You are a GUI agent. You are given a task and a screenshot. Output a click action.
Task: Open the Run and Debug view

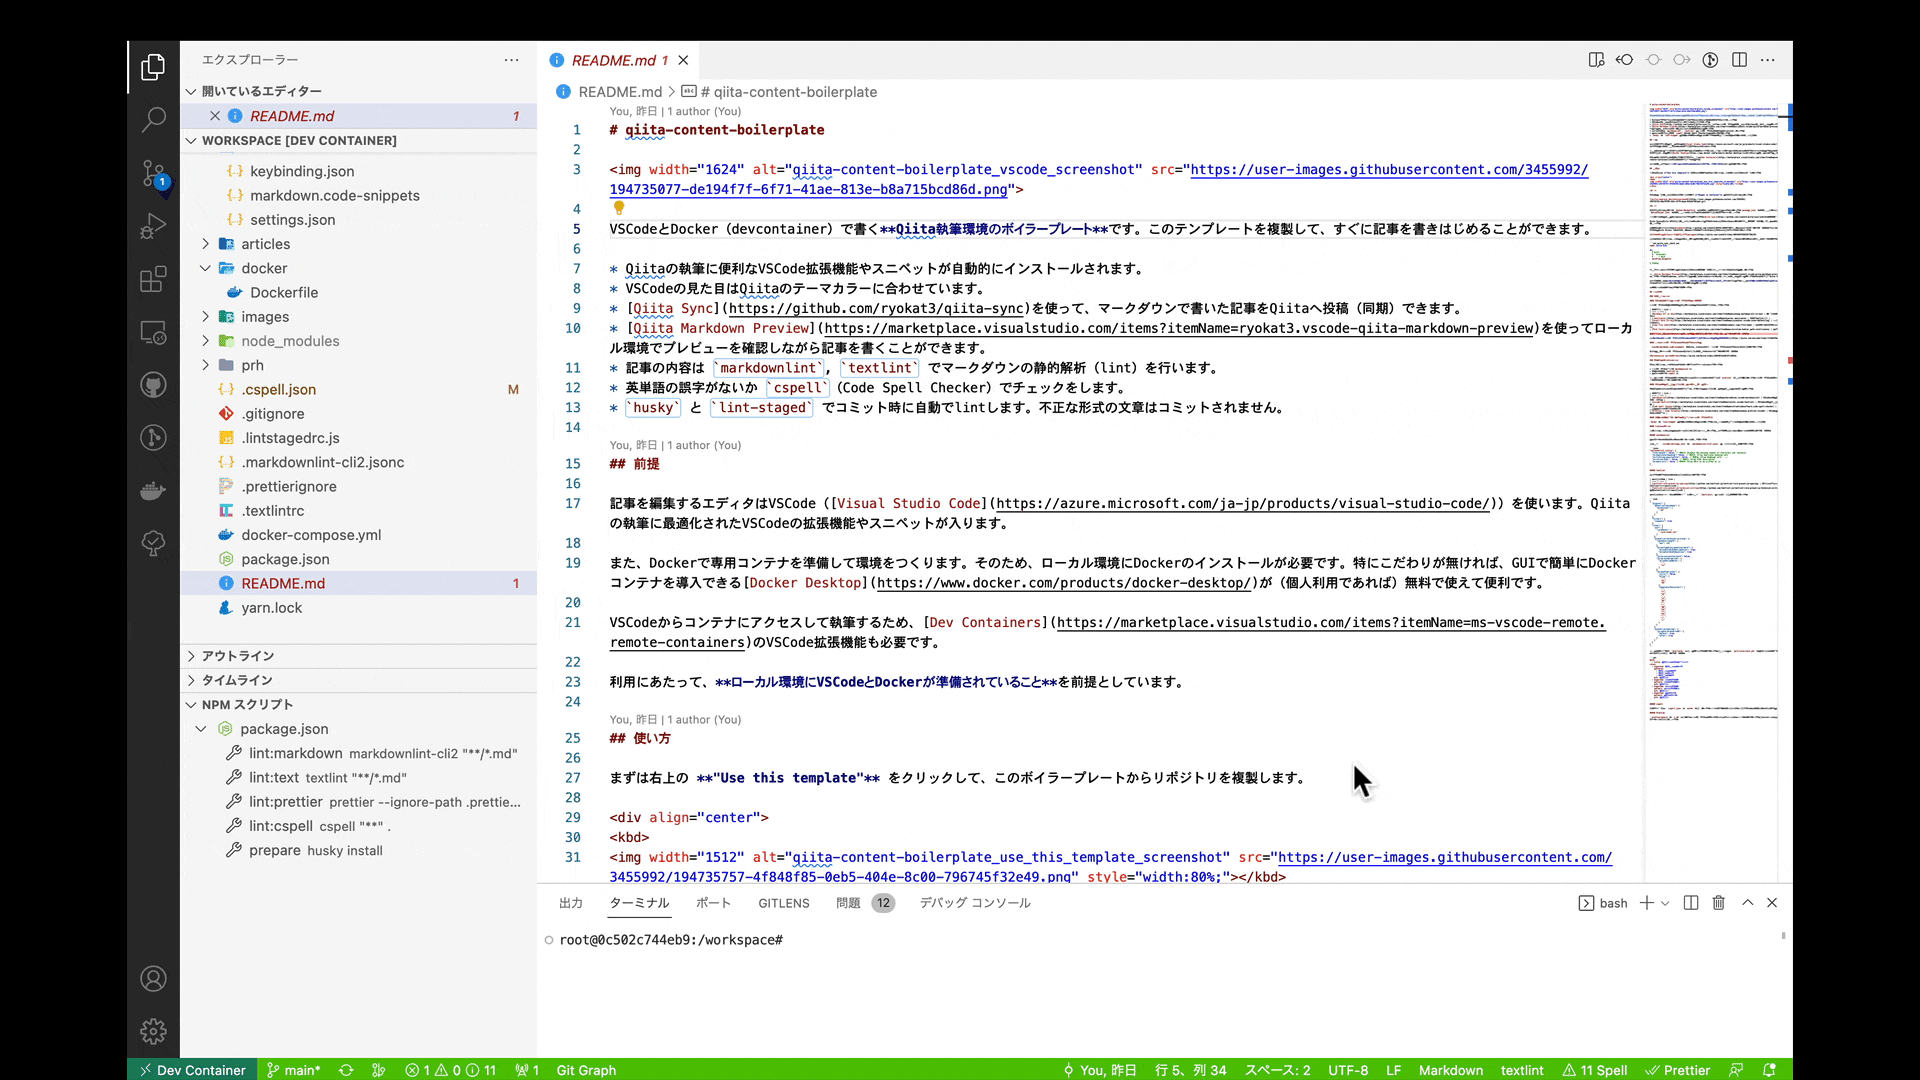[153, 227]
